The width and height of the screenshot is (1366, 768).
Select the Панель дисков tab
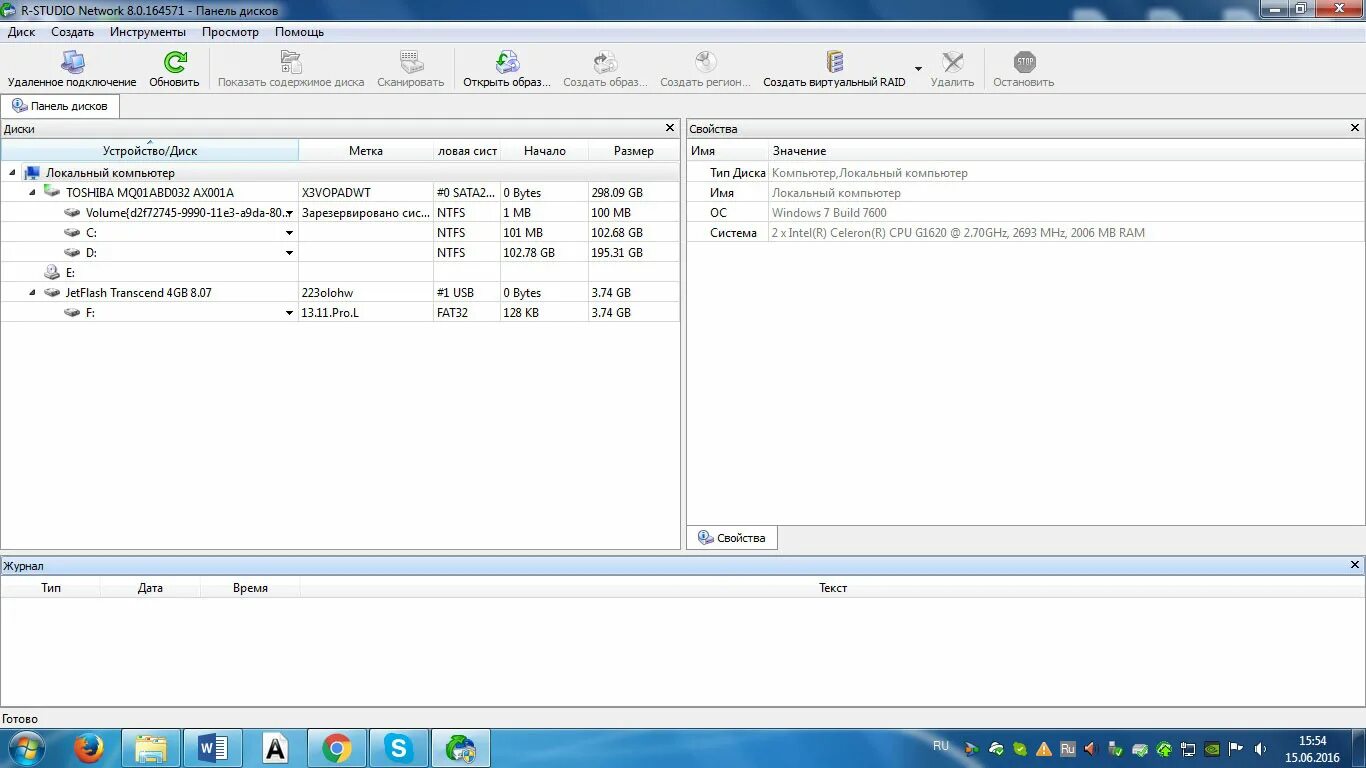(60, 106)
